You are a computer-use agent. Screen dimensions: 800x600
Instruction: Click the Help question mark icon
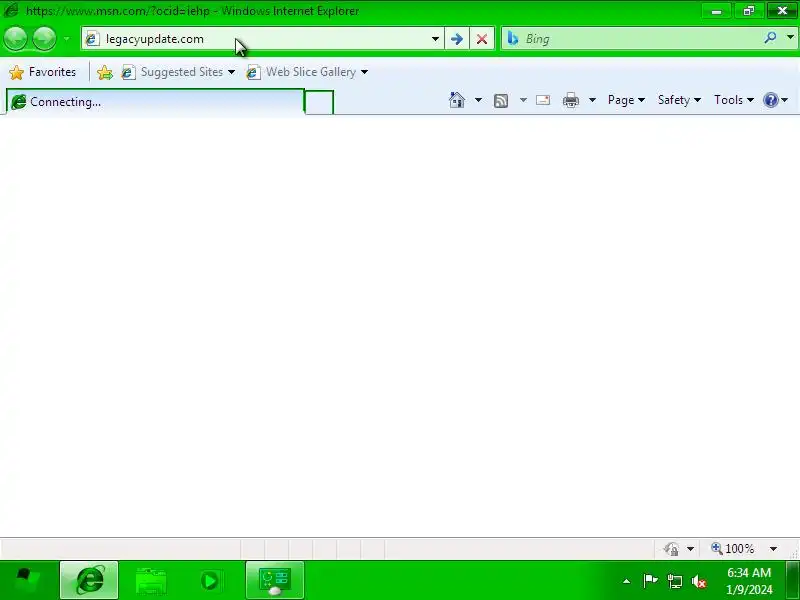pos(770,100)
